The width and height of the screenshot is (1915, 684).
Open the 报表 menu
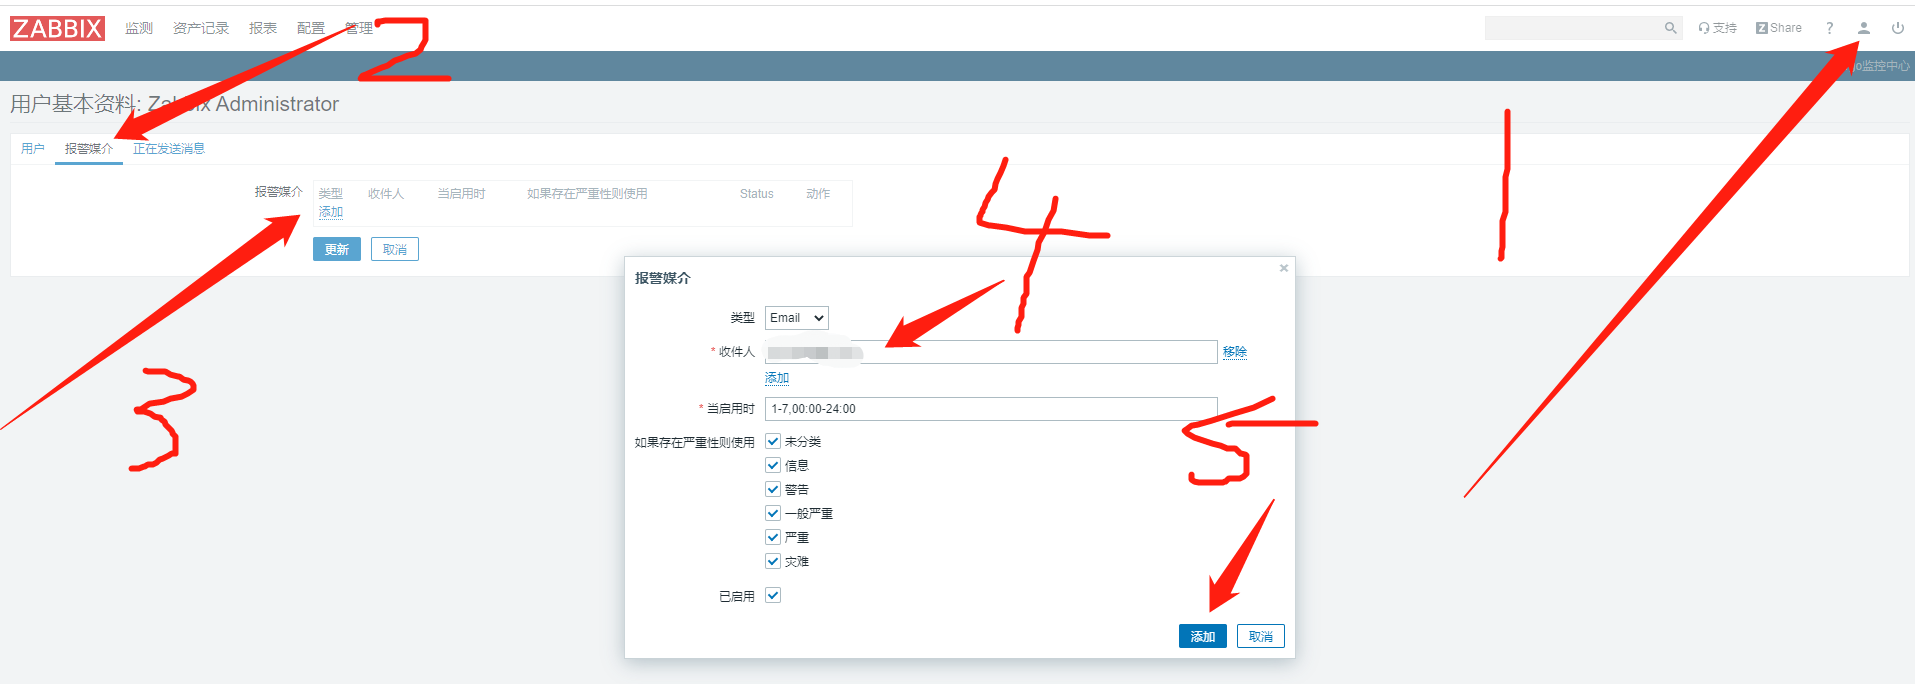pos(263,28)
